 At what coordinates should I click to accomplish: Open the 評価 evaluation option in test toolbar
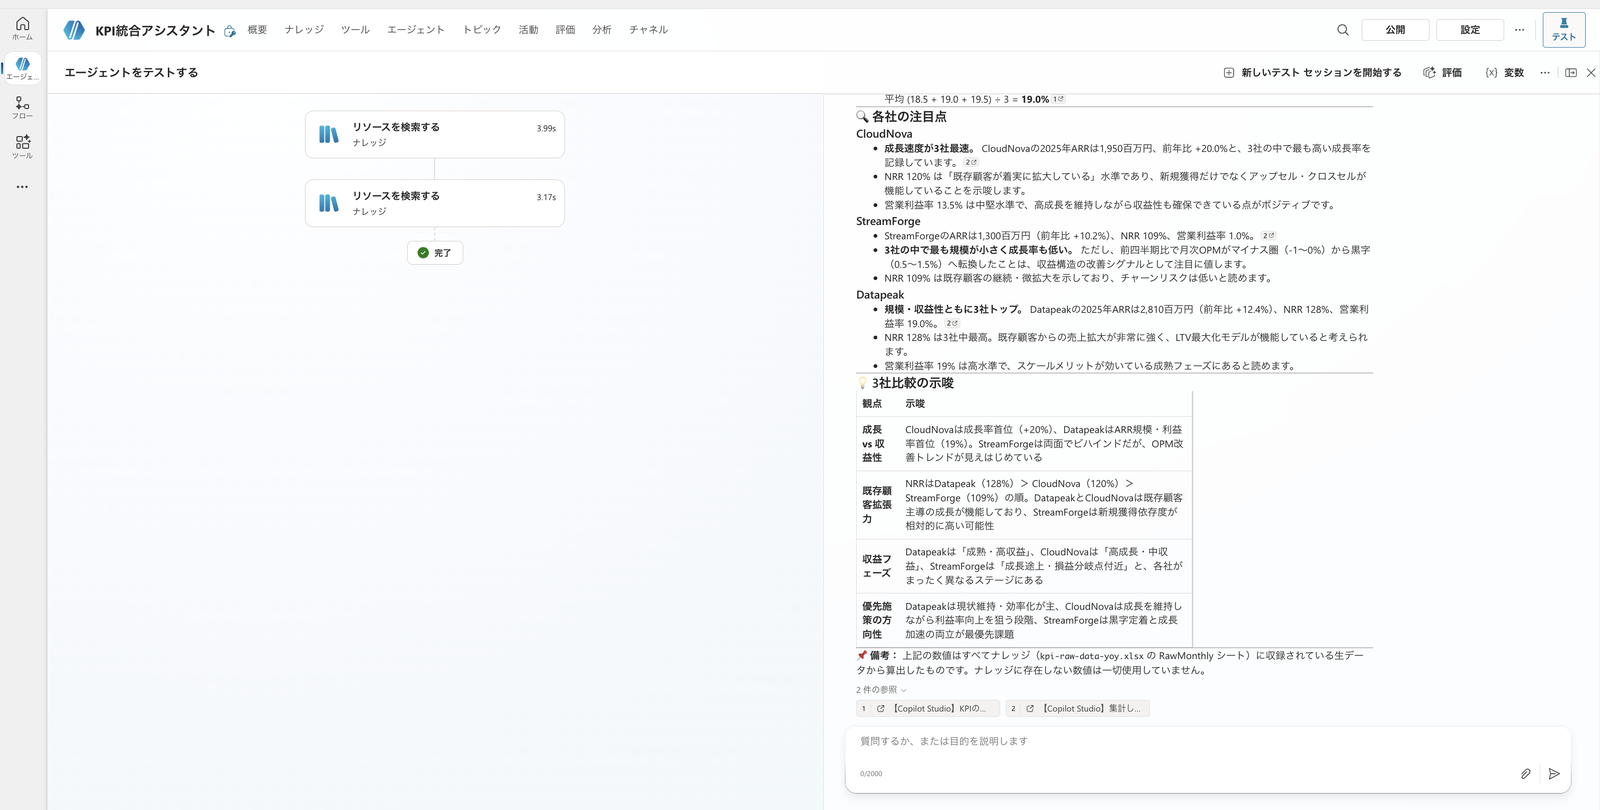[x=1443, y=73]
